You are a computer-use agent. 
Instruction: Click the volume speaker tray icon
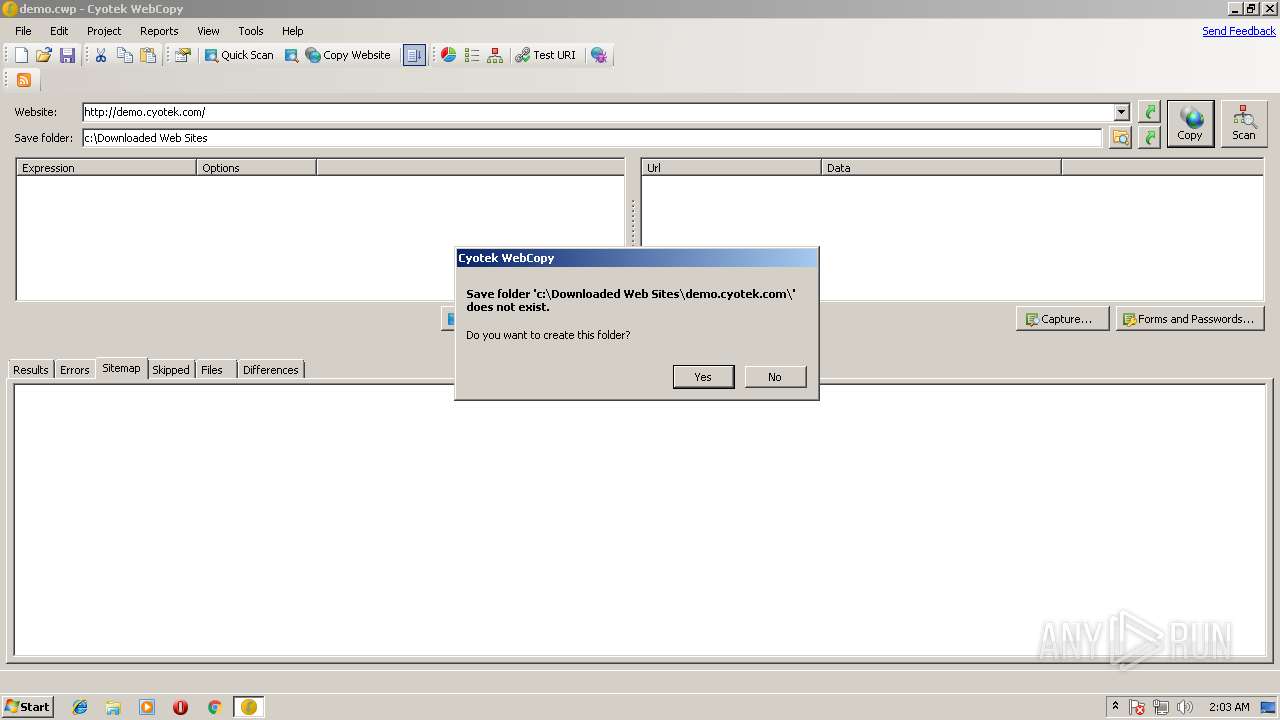click(1185, 707)
